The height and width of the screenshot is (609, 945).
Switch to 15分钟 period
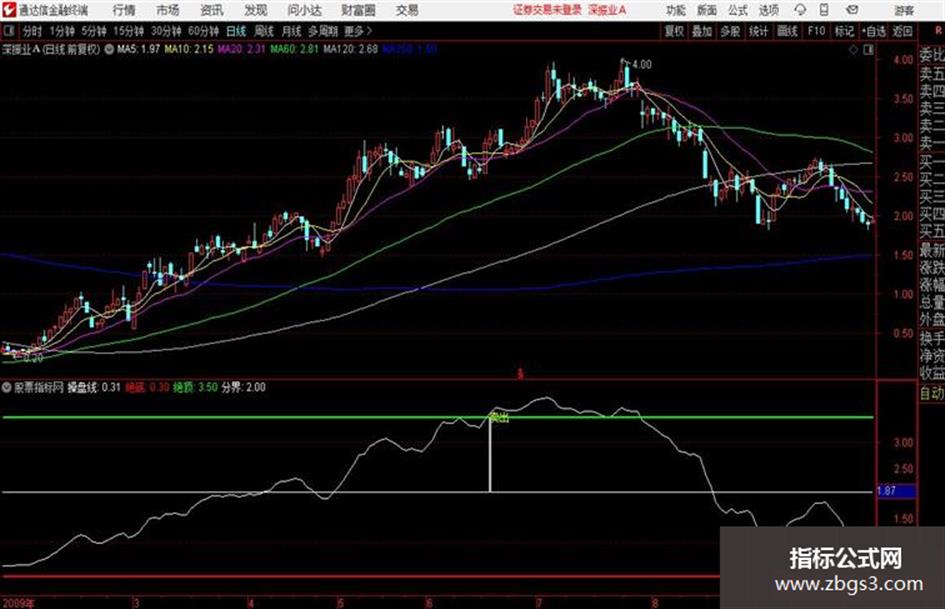[x=128, y=31]
